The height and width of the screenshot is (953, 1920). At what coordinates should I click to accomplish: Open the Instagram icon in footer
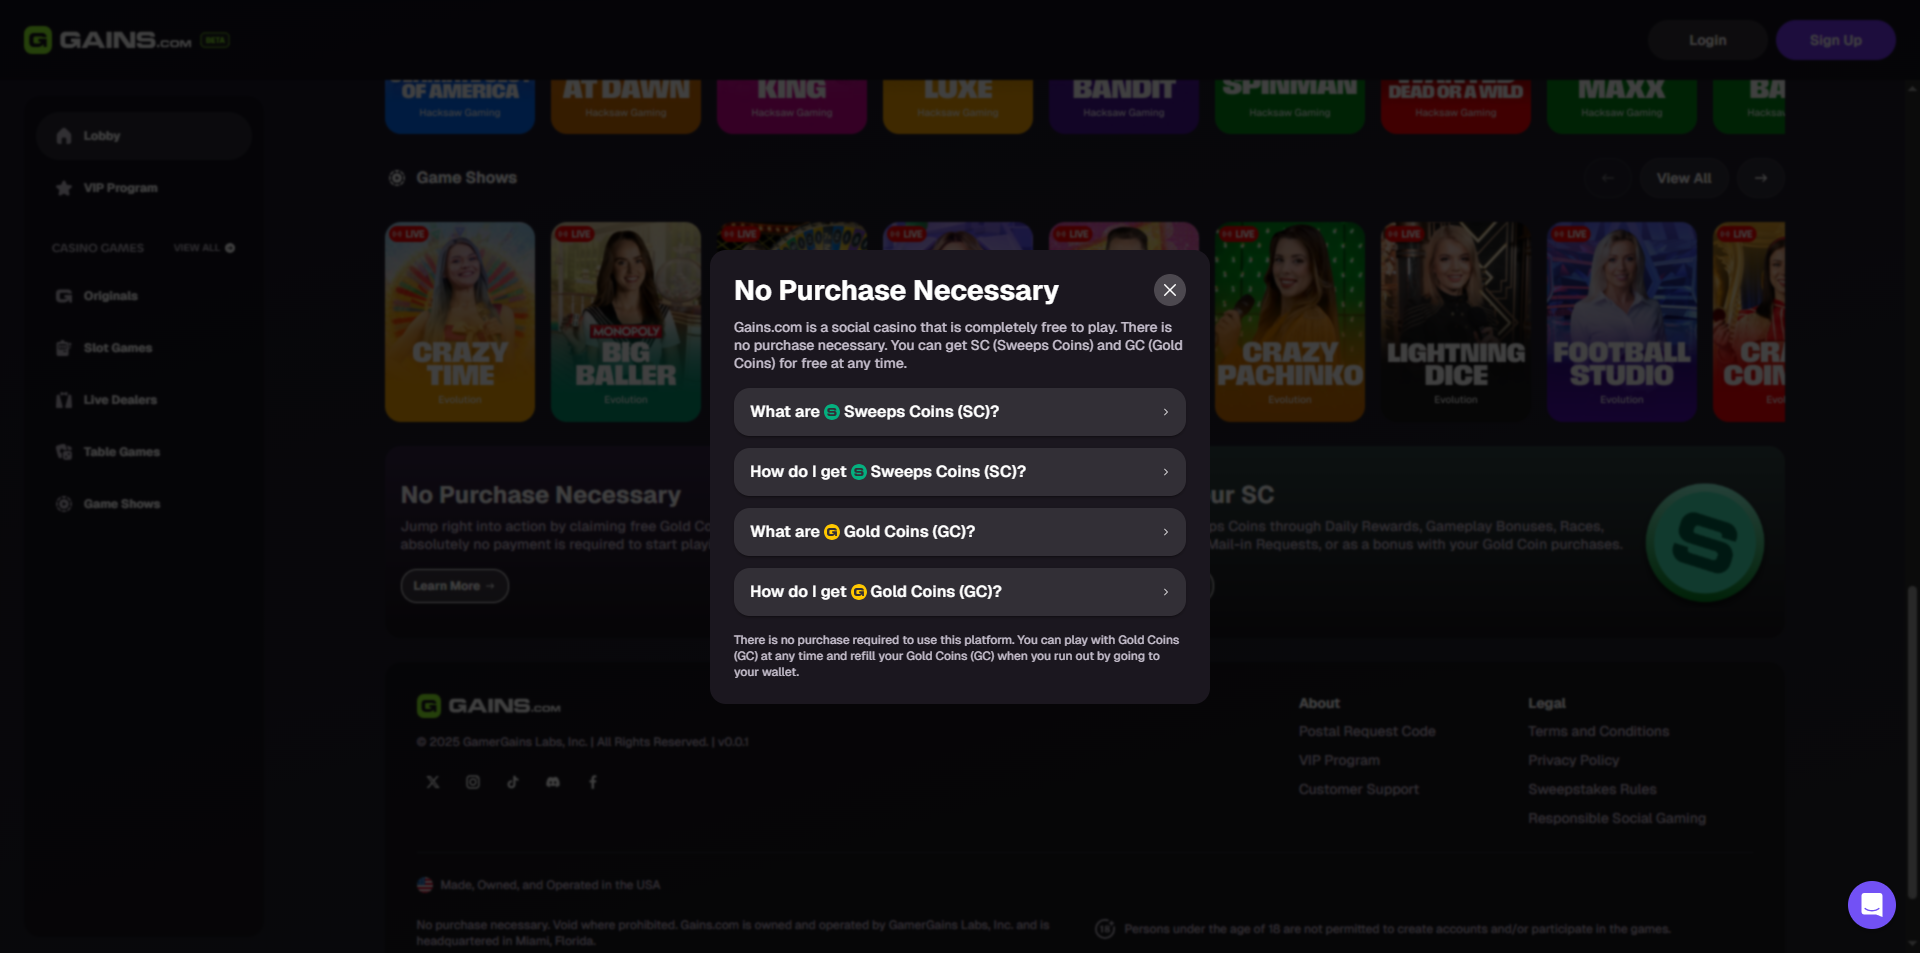click(473, 782)
